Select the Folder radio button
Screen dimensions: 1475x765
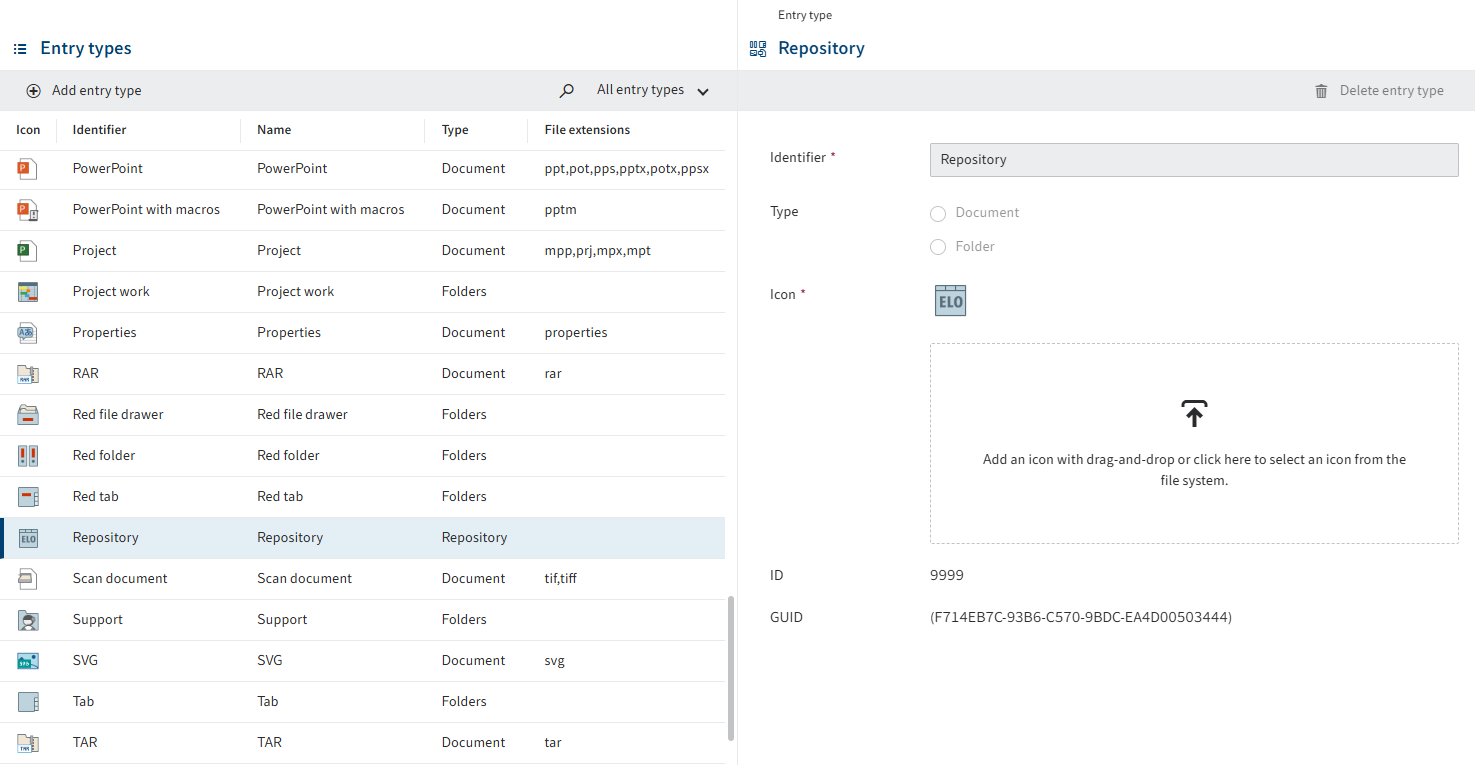tap(938, 247)
